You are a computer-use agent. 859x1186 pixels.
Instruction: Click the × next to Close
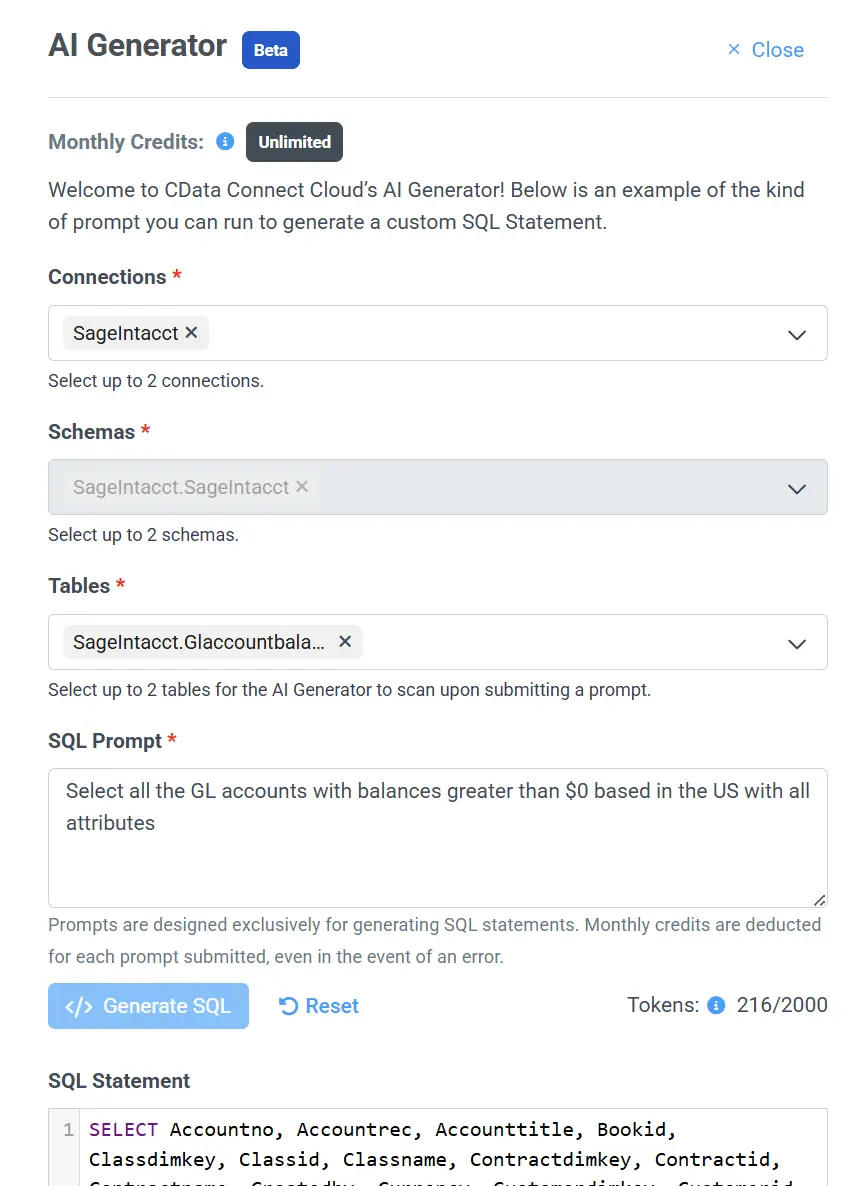pos(732,49)
